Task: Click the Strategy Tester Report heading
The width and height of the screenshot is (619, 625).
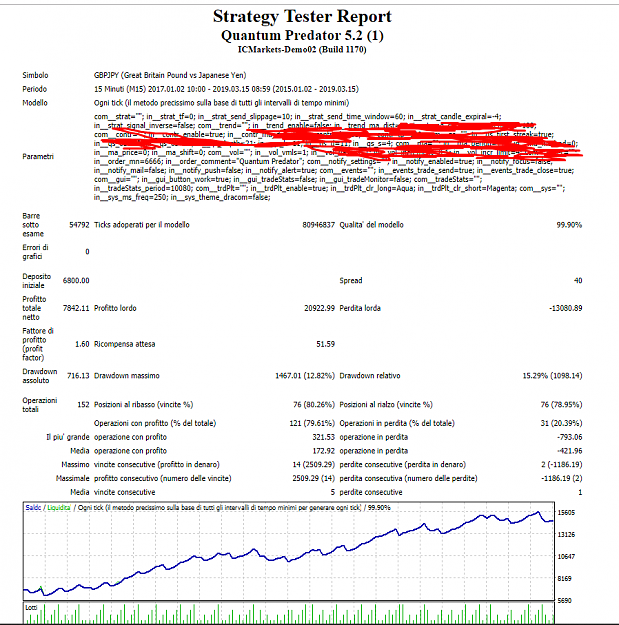Action: pyautogui.click(x=302, y=17)
